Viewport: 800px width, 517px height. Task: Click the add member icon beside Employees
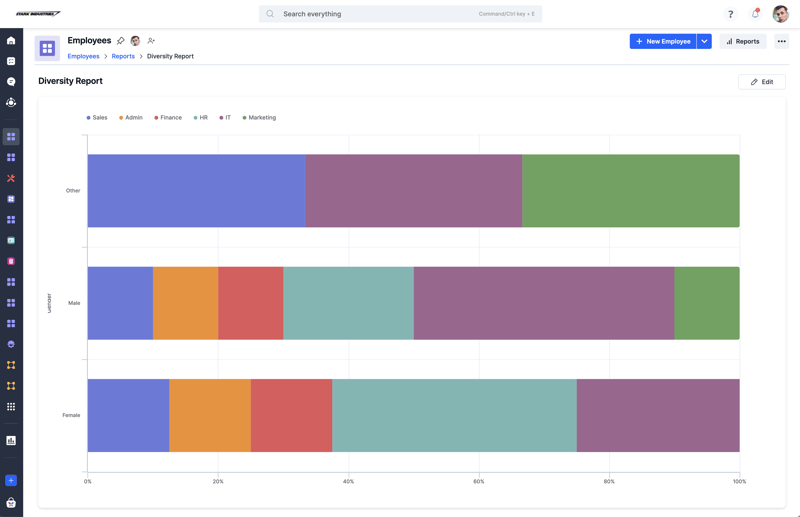click(151, 40)
